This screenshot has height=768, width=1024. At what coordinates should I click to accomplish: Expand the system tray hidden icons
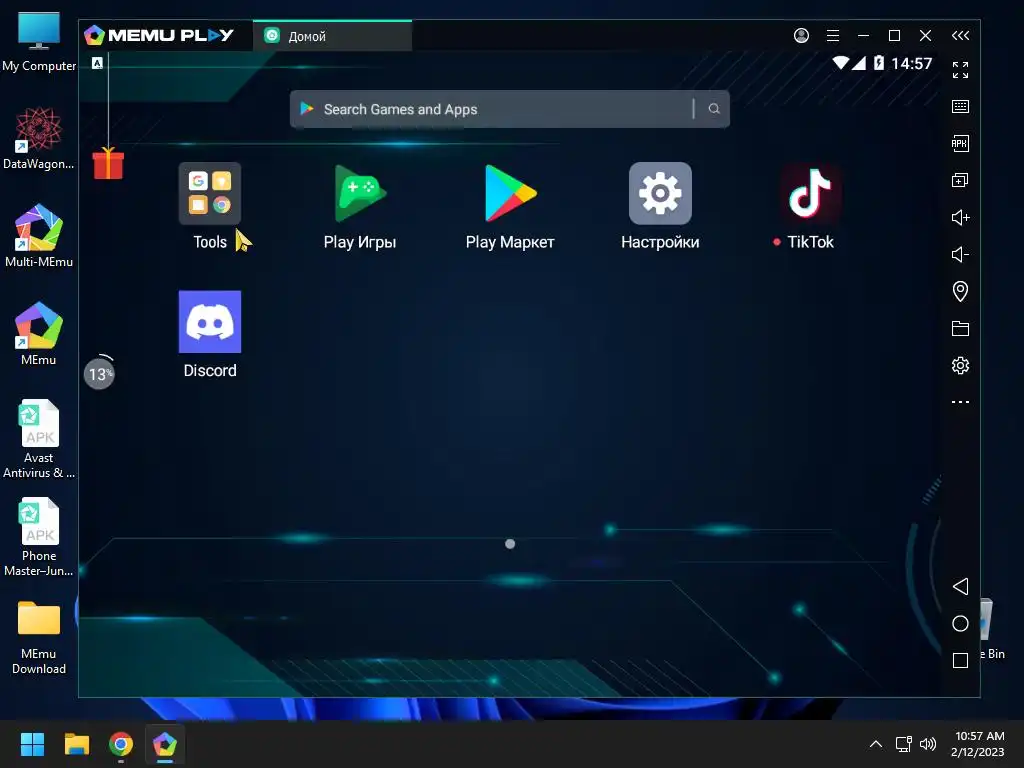click(x=876, y=744)
